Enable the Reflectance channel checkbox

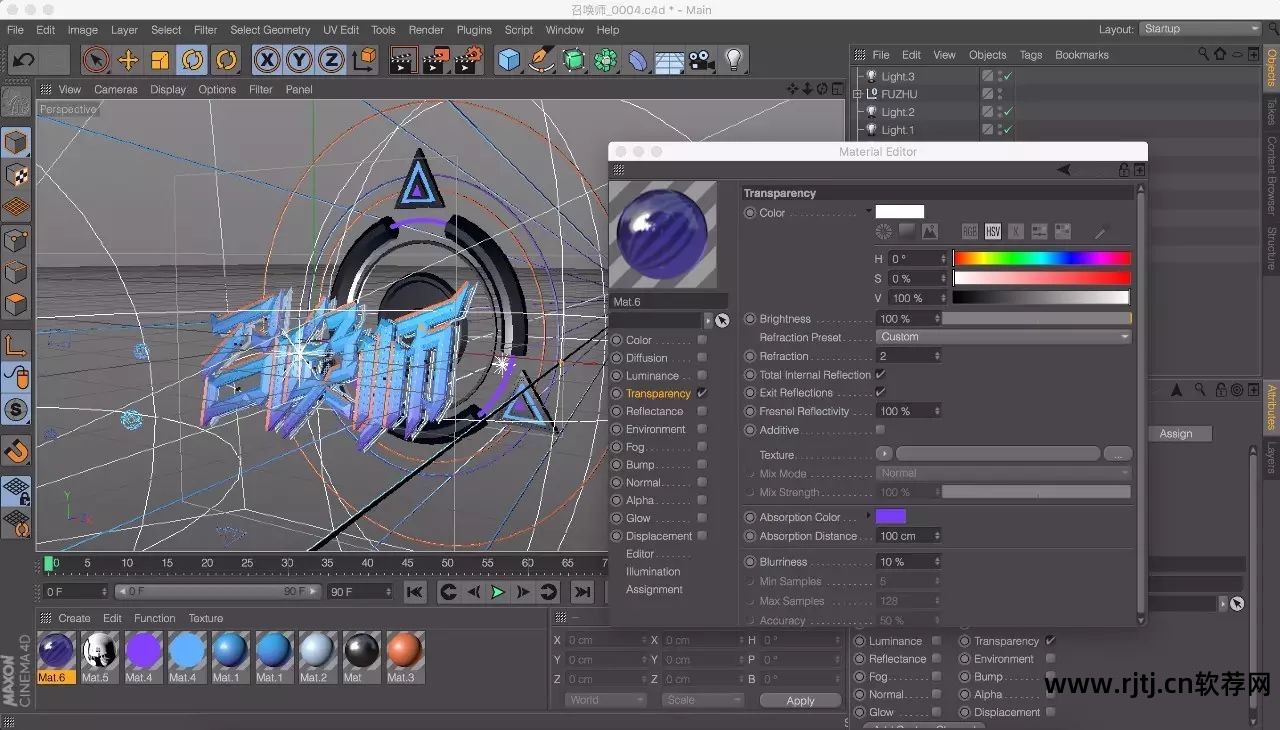[x=702, y=411]
